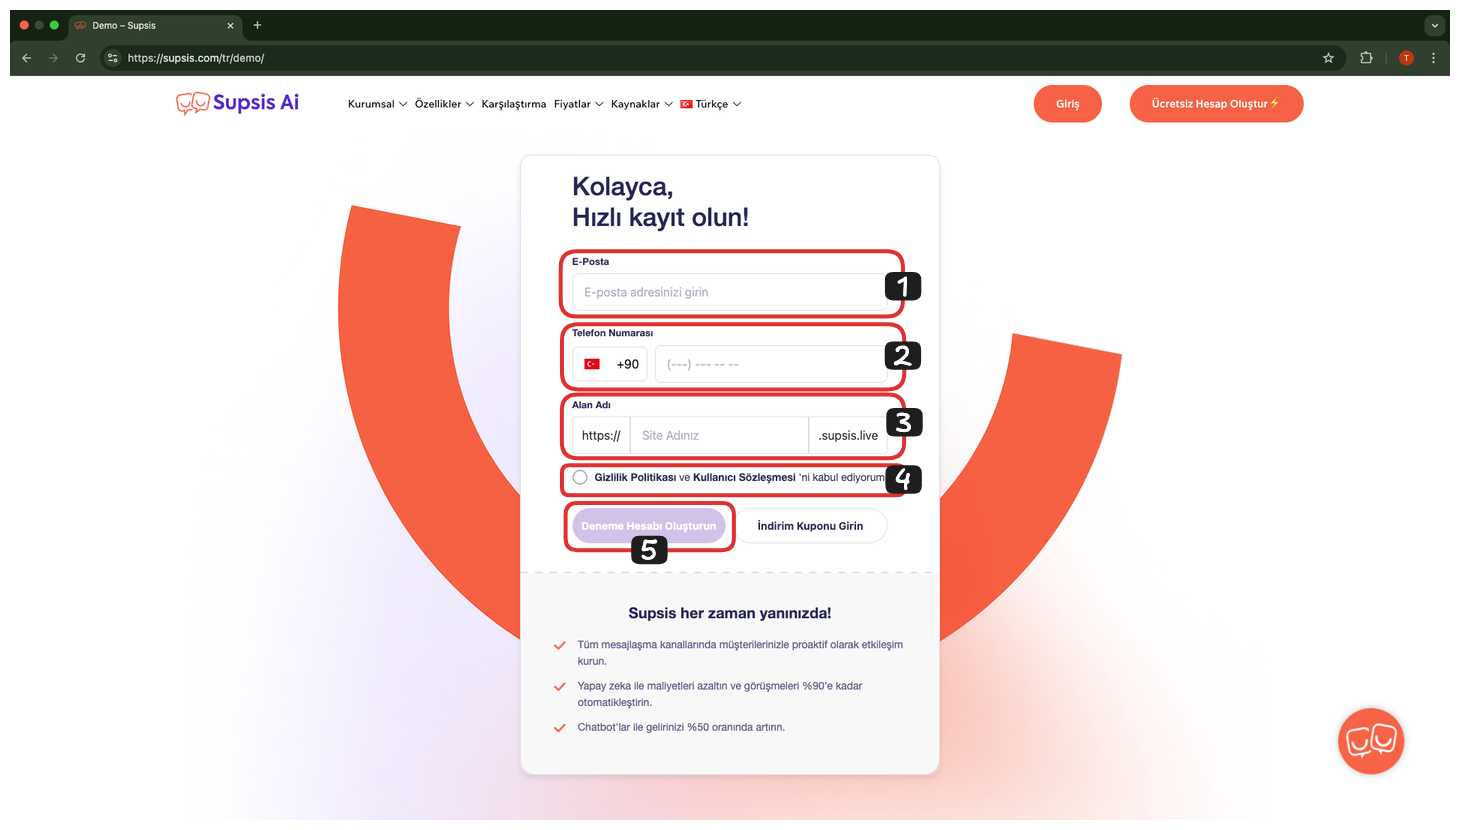Select the Demo – Supsis browser tab
The height and width of the screenshot is (830, 1460).
[x=155, y=26]
